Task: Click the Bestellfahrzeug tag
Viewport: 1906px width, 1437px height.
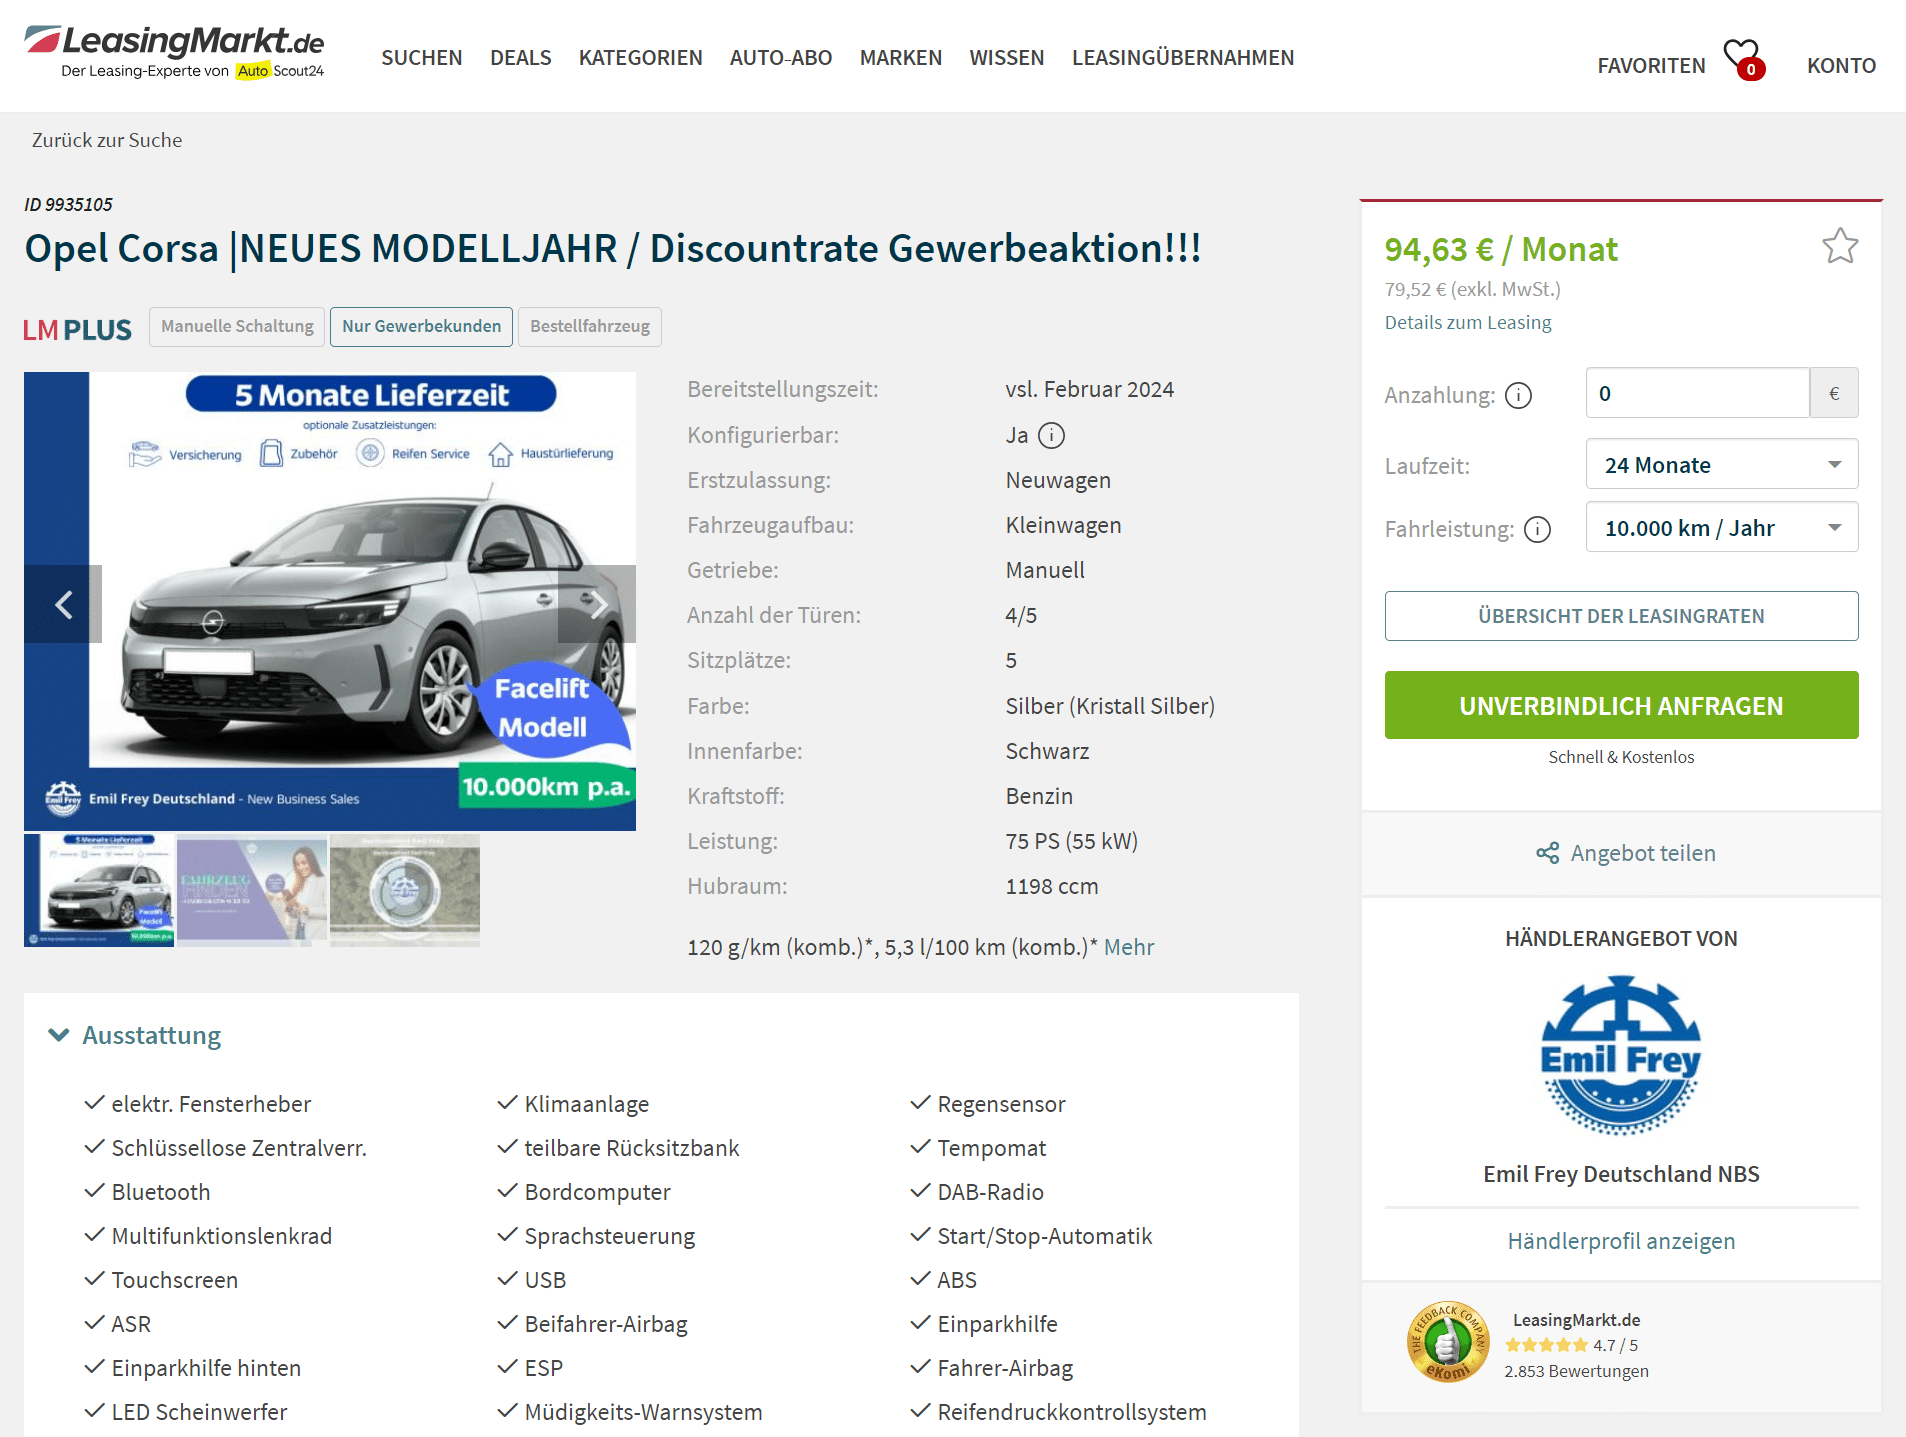Action: click(590, 327)
